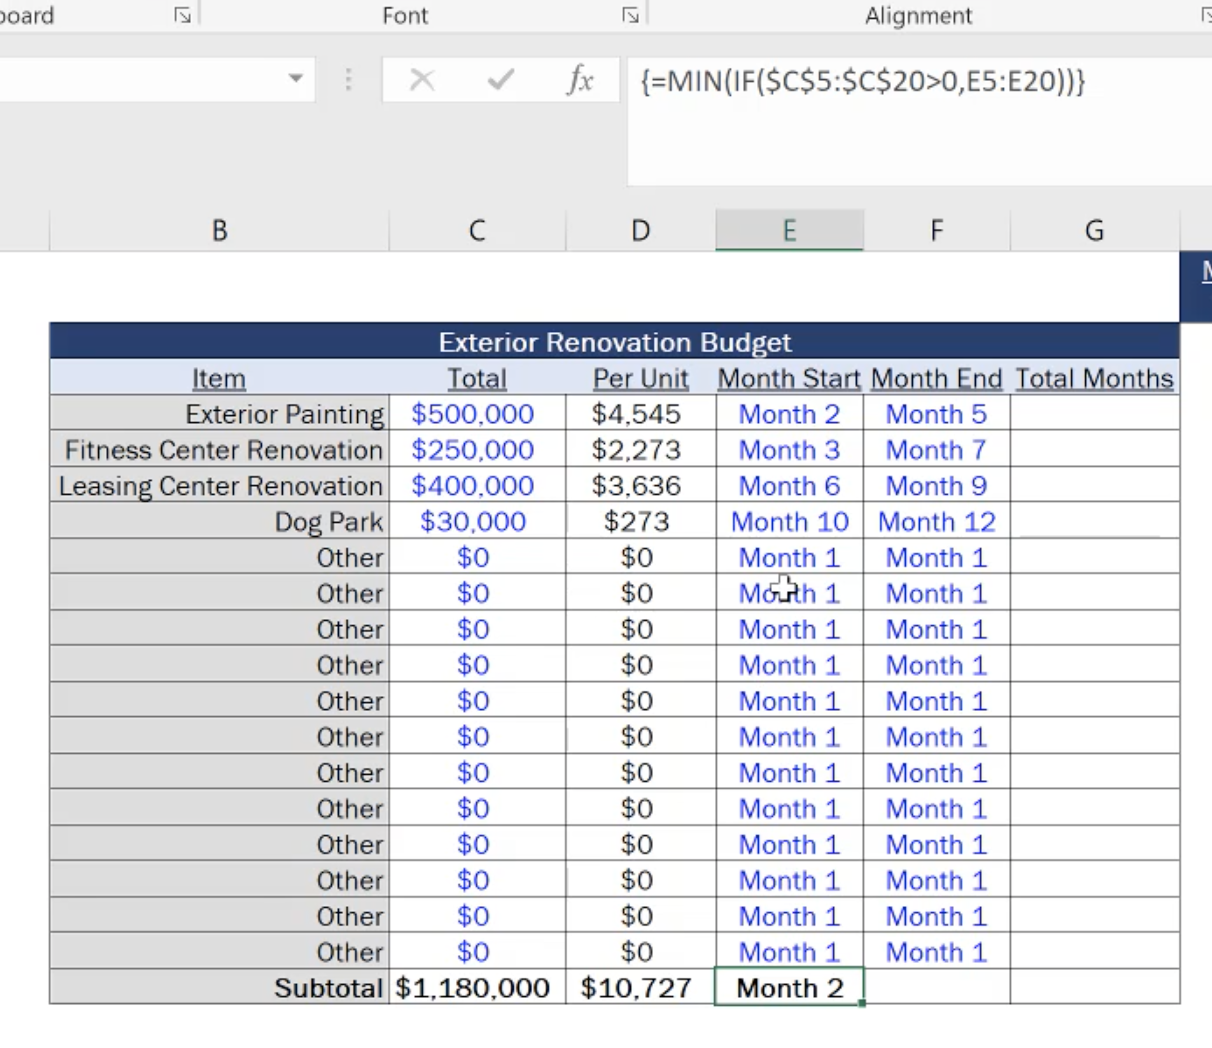Select the Month 3 start cell
1212x1048 pixels.
[x=789, y=450]
